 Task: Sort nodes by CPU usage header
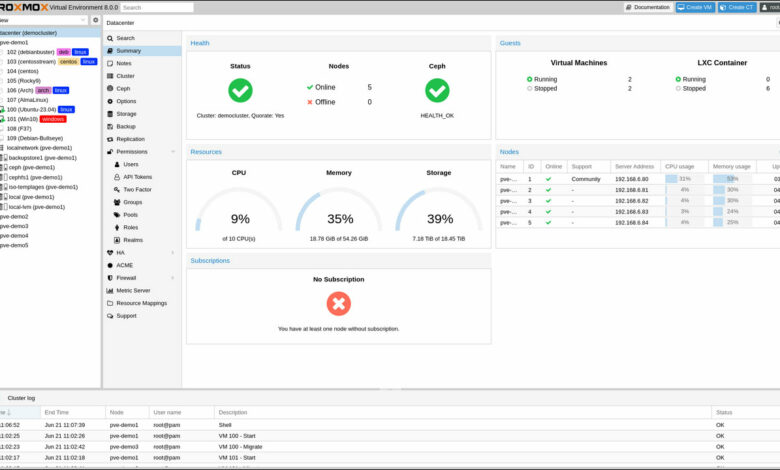(x=684, y=167)
